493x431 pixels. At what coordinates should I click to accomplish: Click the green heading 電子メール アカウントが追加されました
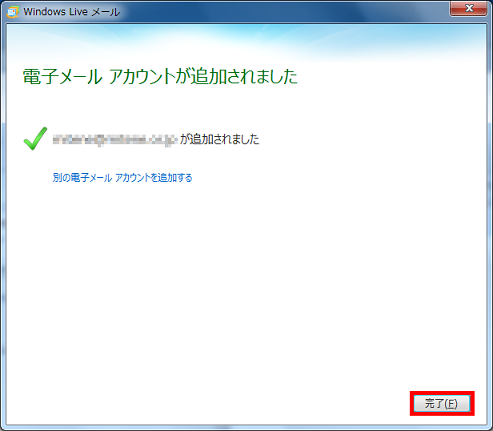tap(160, 76)
